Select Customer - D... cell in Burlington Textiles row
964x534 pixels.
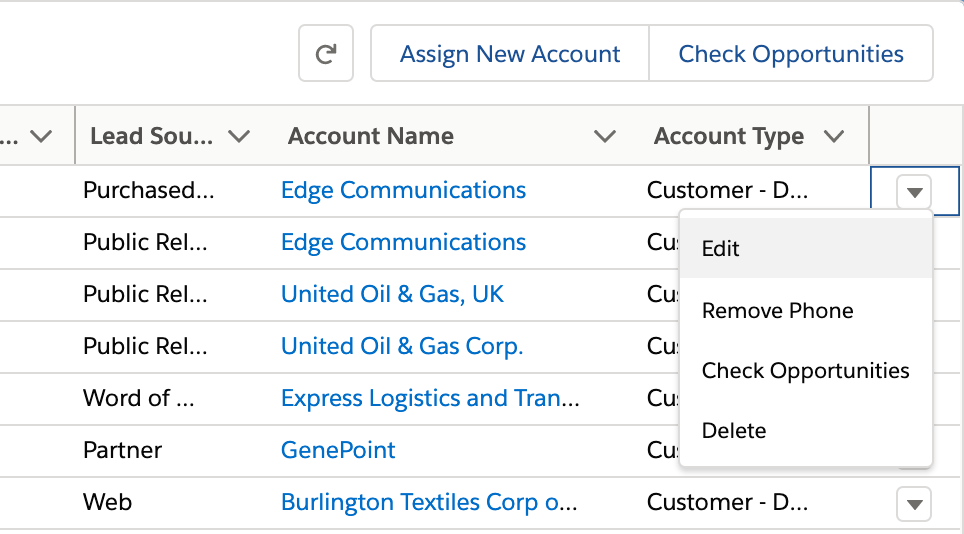point(727,502)
